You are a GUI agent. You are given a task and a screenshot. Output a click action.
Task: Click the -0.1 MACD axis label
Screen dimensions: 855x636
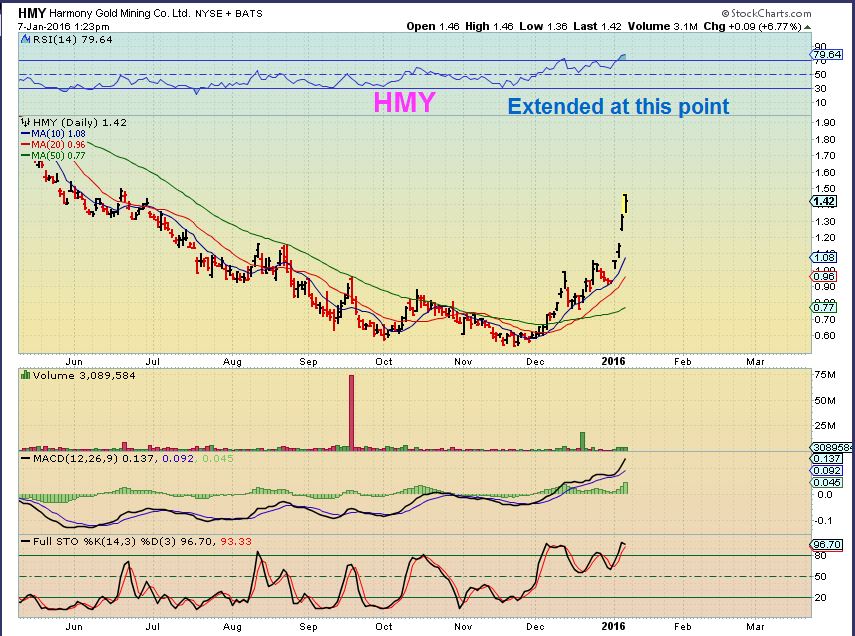click(x=824, y=520)
